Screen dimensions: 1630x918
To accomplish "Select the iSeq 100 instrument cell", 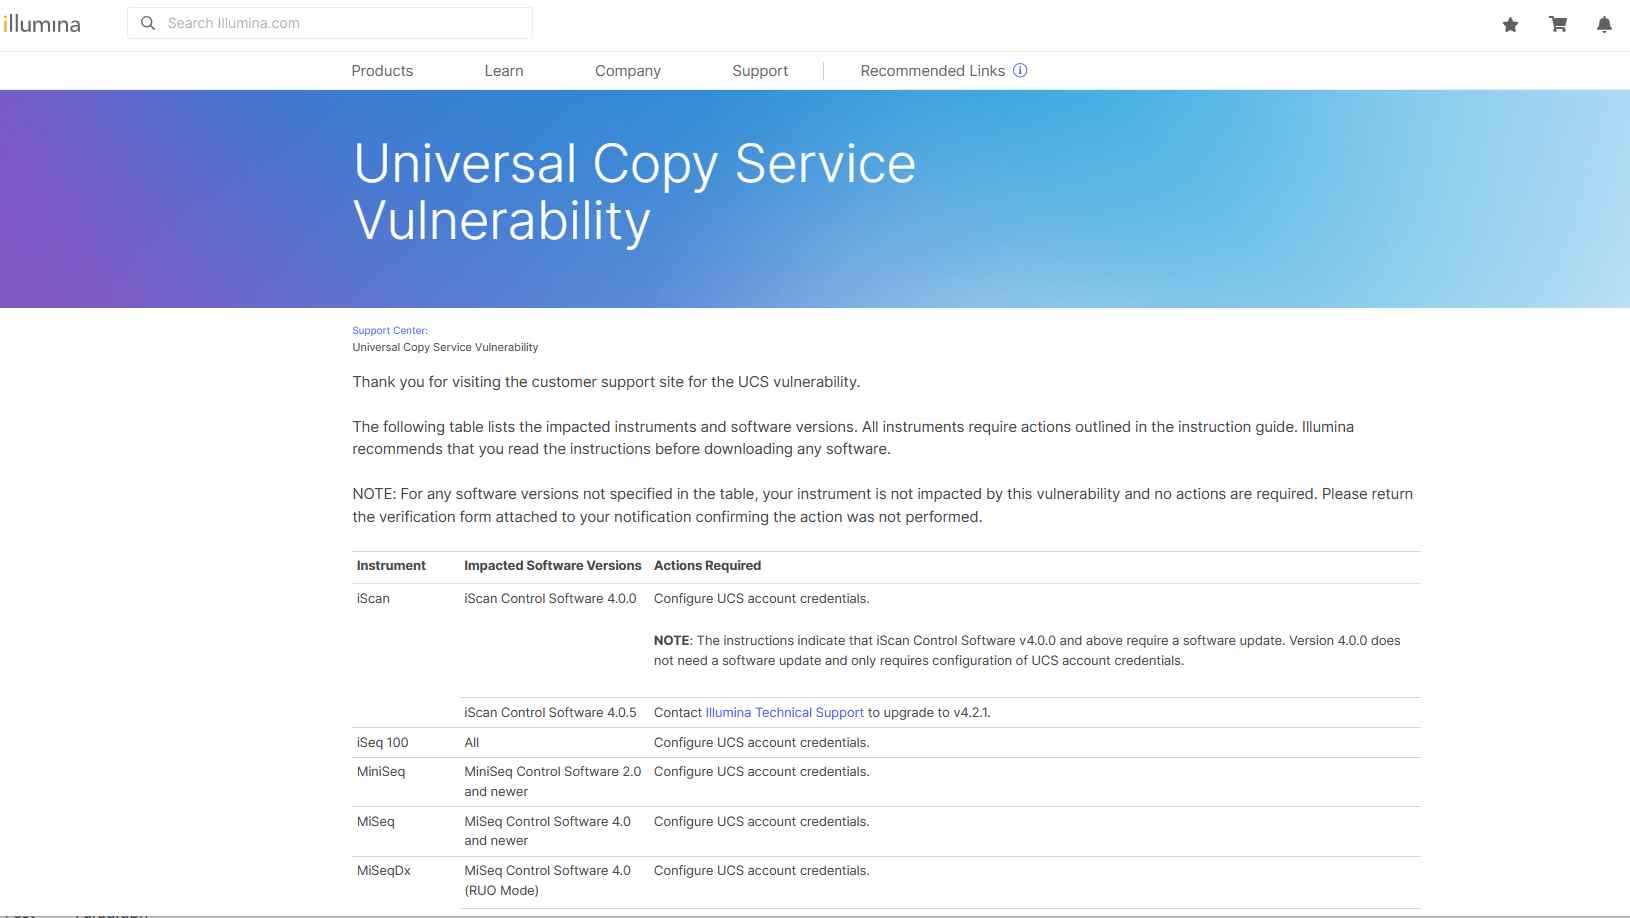I will [x=383, y=743].
